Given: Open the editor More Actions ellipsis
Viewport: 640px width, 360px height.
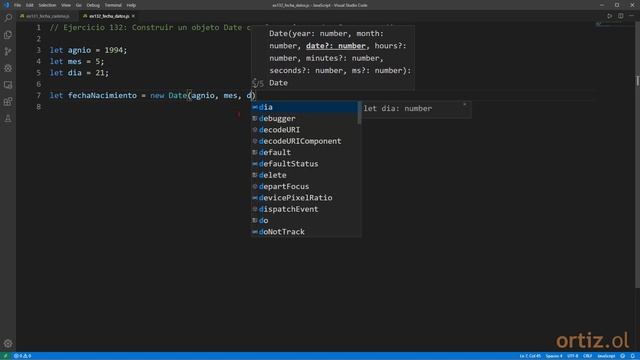Looking at the screenshot, I should click(631, 16).
